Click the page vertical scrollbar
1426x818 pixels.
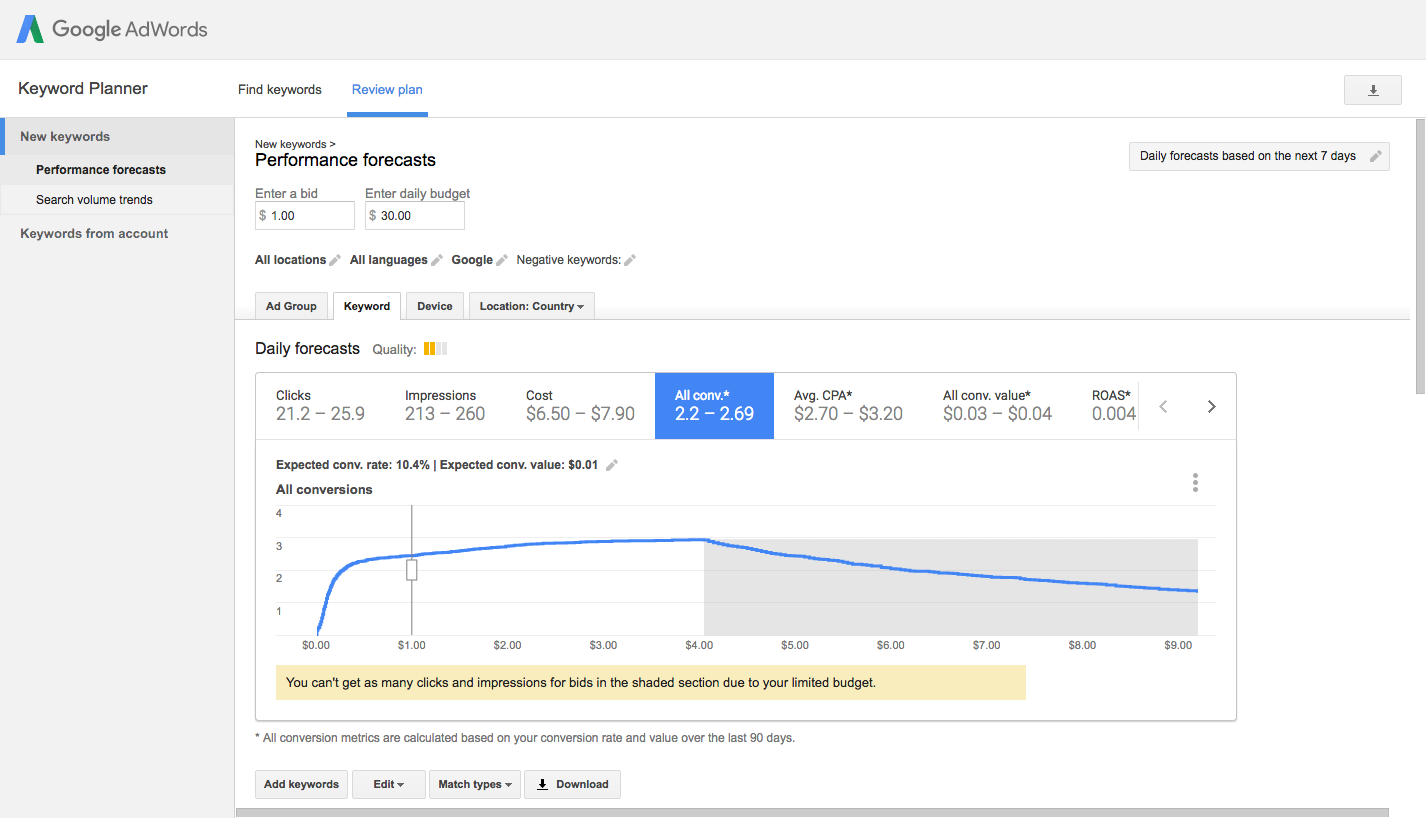pos(1421,256)
